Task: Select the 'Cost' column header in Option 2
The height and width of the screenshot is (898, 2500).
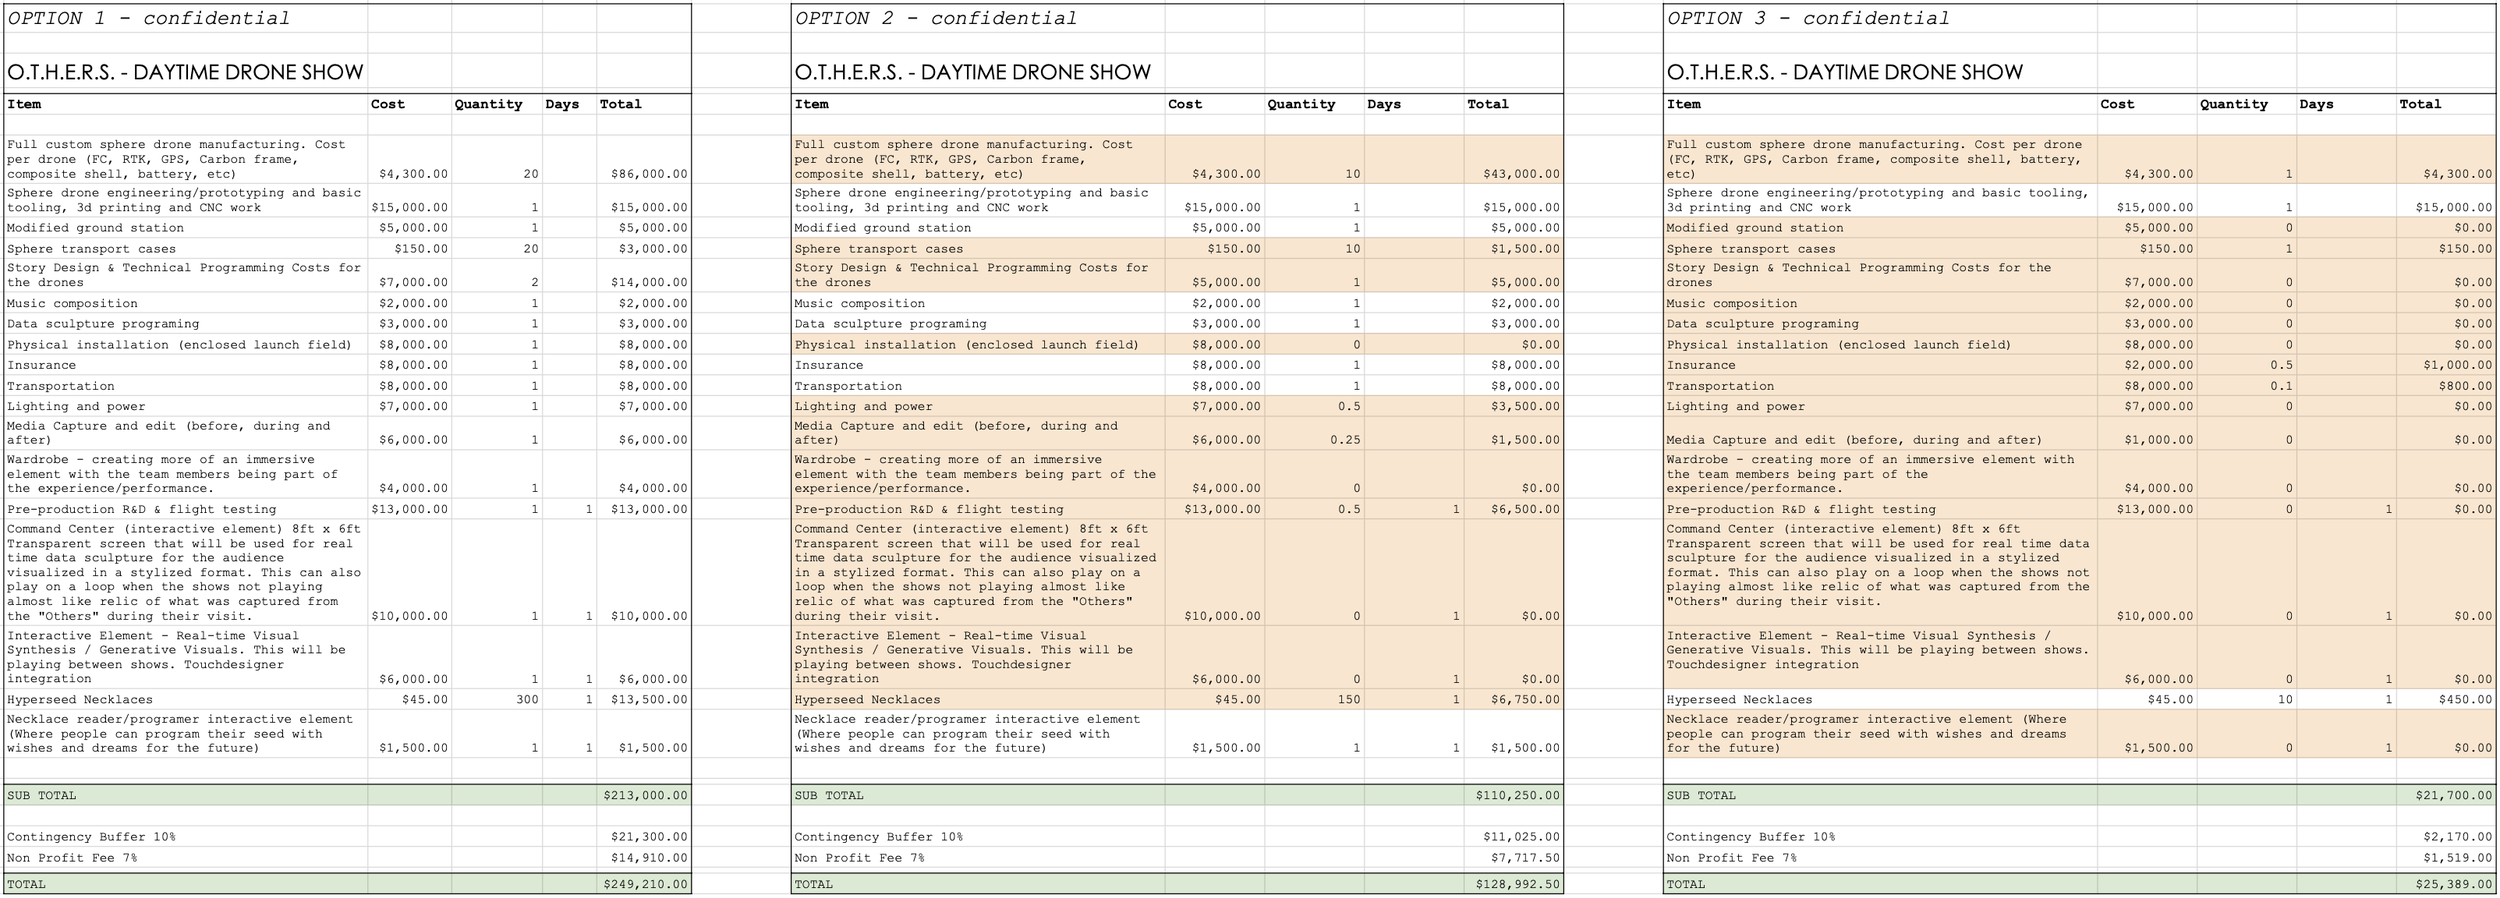Action: pos(1185,104)
